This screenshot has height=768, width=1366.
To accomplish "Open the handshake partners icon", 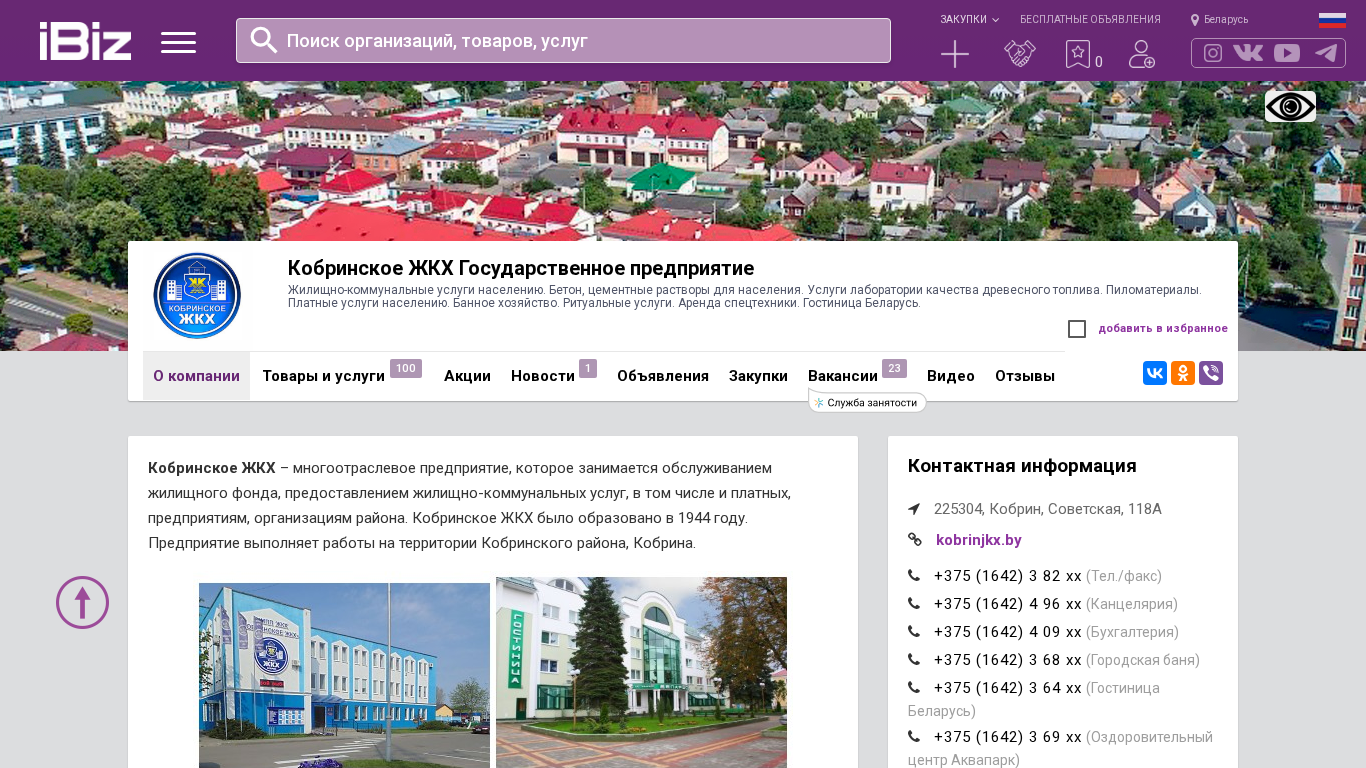I will (1019, 54).
